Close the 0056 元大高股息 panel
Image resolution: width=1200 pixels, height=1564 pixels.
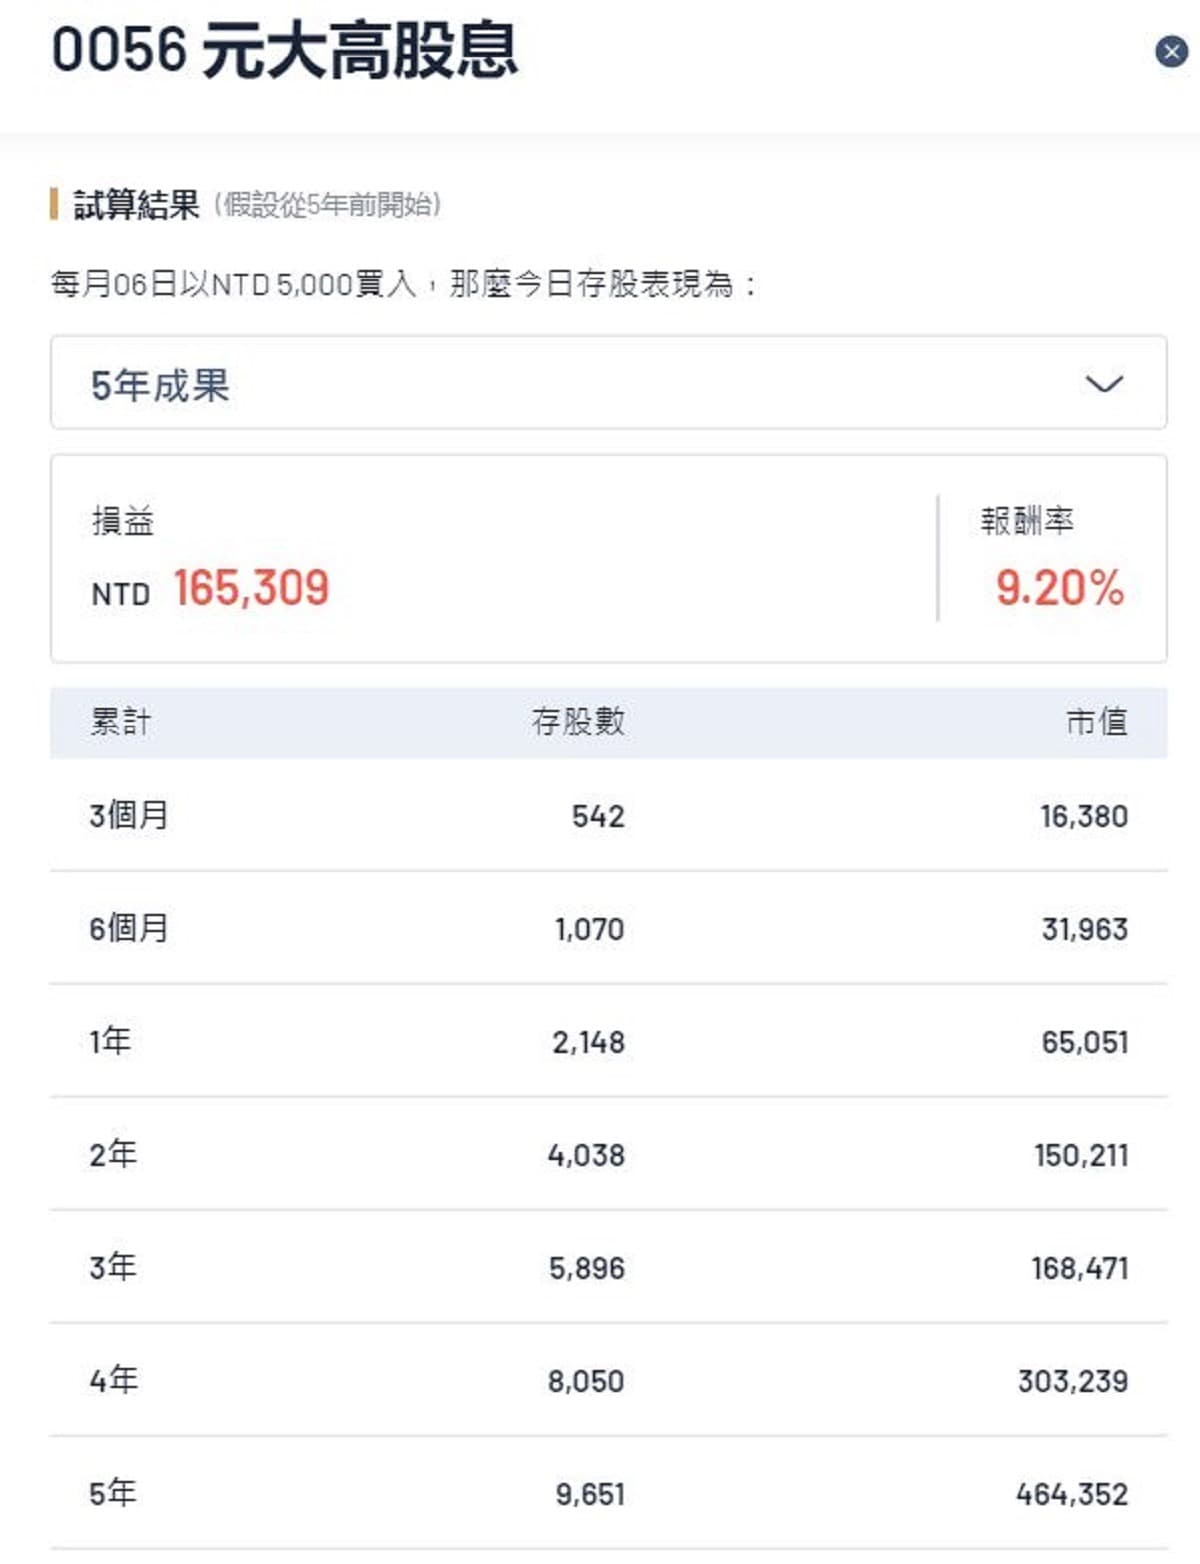pyautogui.click(x=1171, y=51)
